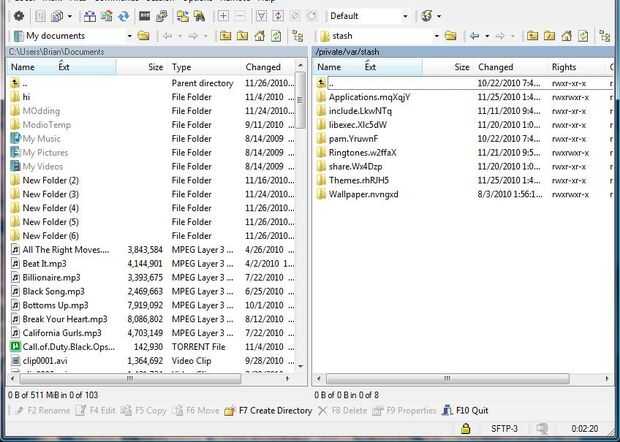Click the Compare Directories toolbar icon
620x442 pixels.
(89, 16)
